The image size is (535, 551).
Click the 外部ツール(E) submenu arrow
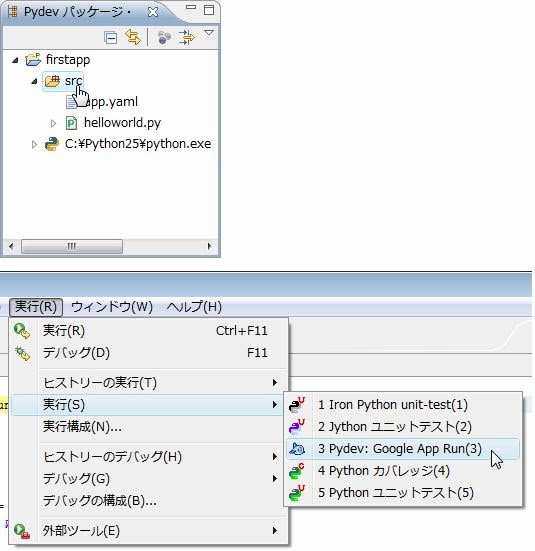275,531
